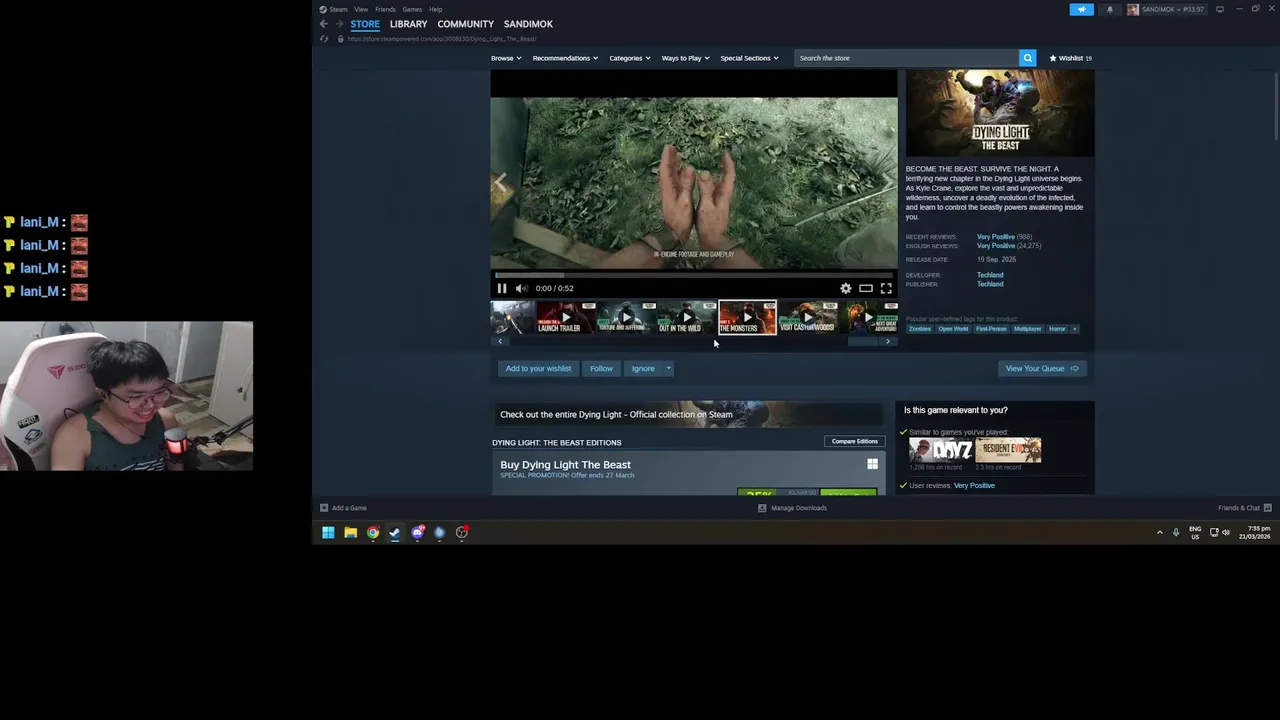Screen dimensions: 1280x720
Task: Click the Compare Editions button
Action: click(x=855, y=441)
